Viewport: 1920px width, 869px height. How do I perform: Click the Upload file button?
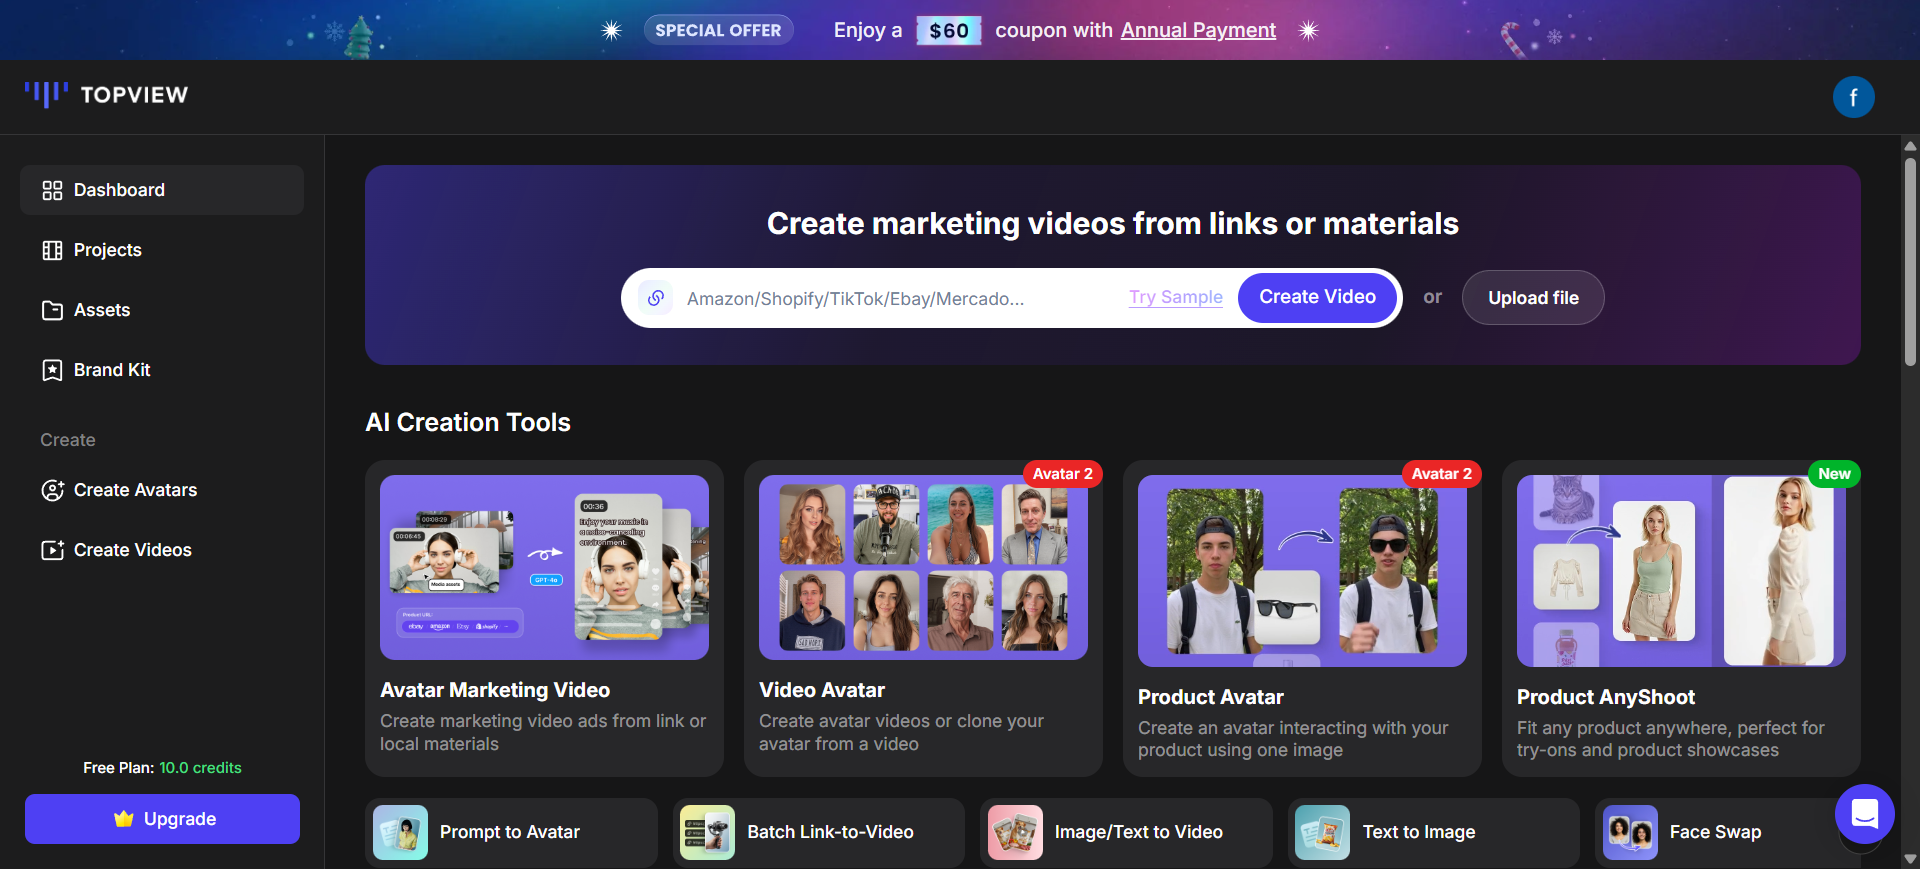pyautogui.click(x=1533, y=298)
